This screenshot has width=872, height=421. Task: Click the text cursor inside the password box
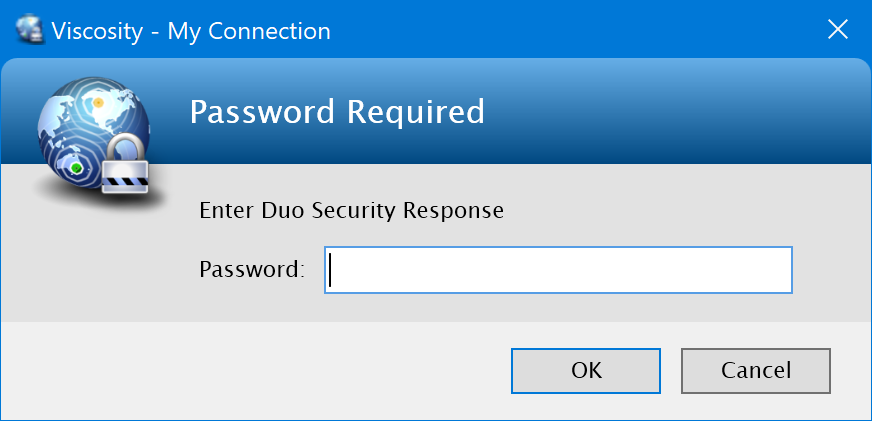331,270
